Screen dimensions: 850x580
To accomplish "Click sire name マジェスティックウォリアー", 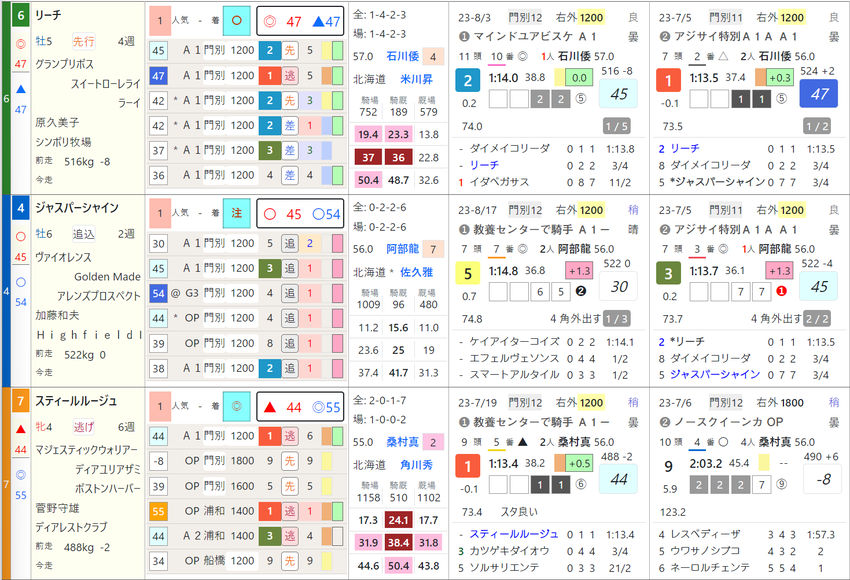I will (87, 449).
